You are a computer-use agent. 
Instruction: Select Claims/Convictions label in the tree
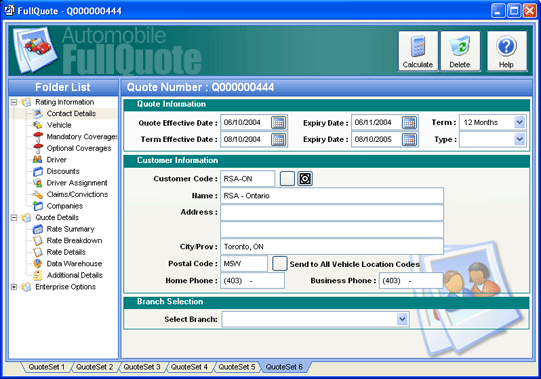tap(77, 194)
